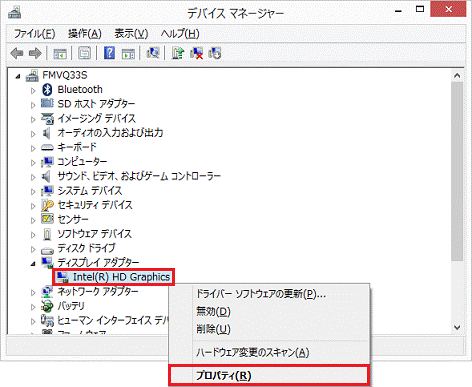Select the センサー tree label

73,219
